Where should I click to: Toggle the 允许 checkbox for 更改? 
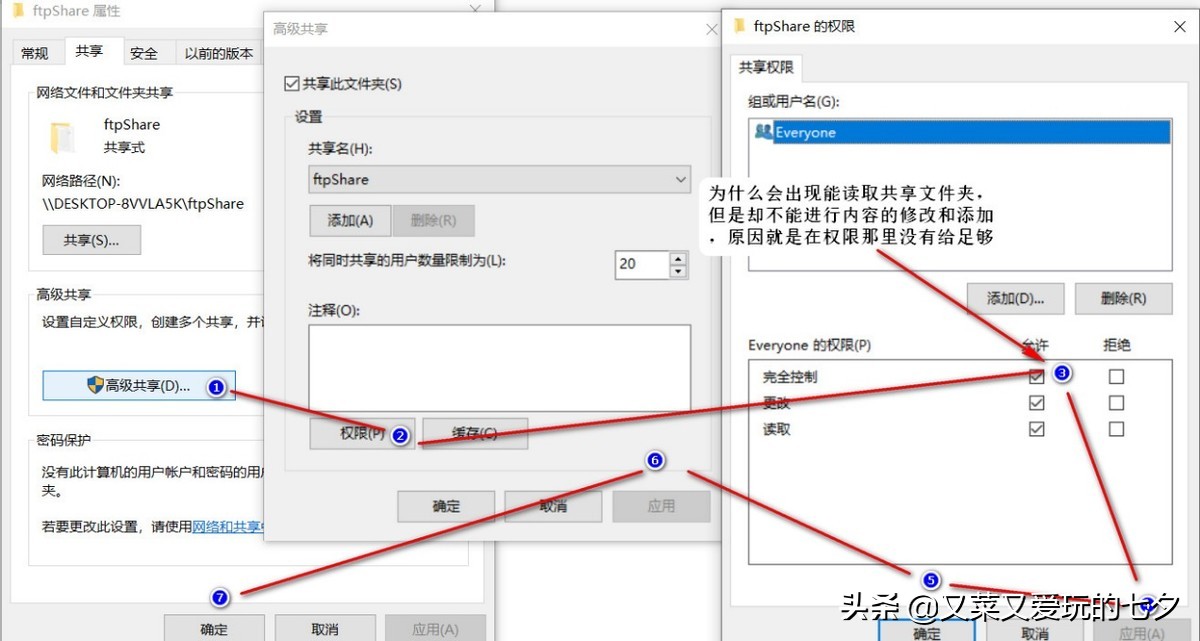(1036, 402)
